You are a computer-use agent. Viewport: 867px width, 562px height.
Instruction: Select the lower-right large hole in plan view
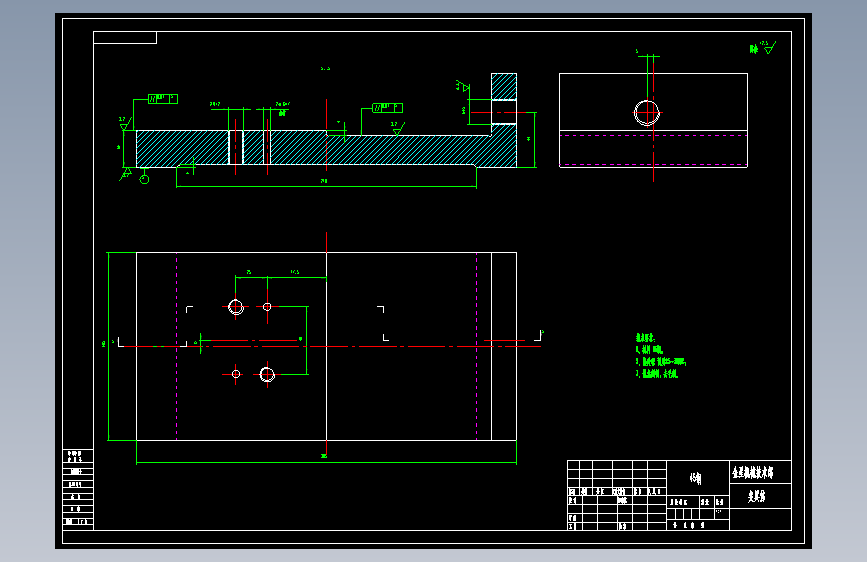click(267, 374)
